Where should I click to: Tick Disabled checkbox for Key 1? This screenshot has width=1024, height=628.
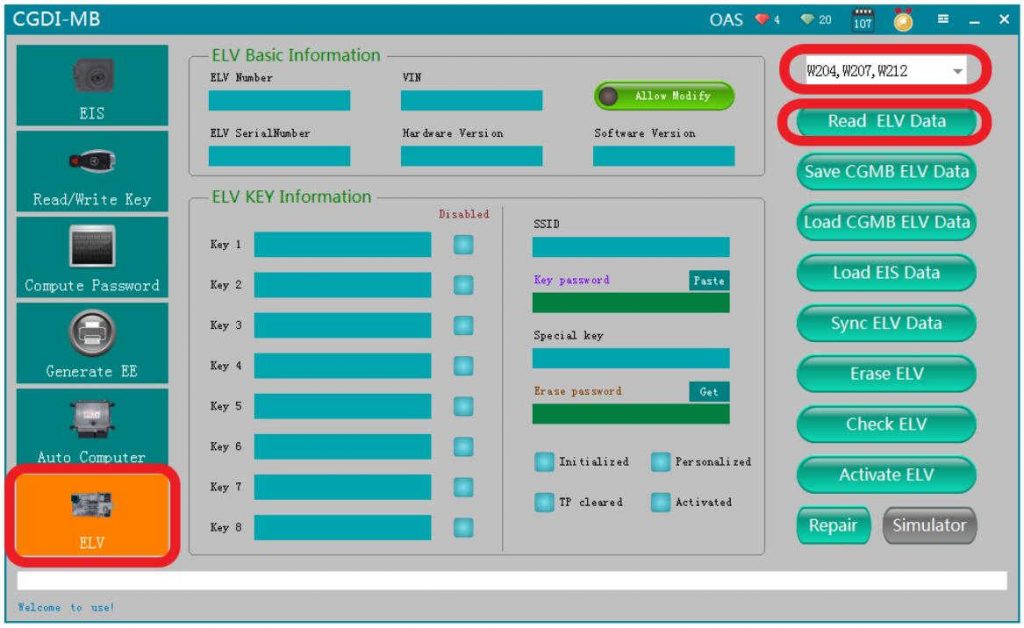click(464, 245)
